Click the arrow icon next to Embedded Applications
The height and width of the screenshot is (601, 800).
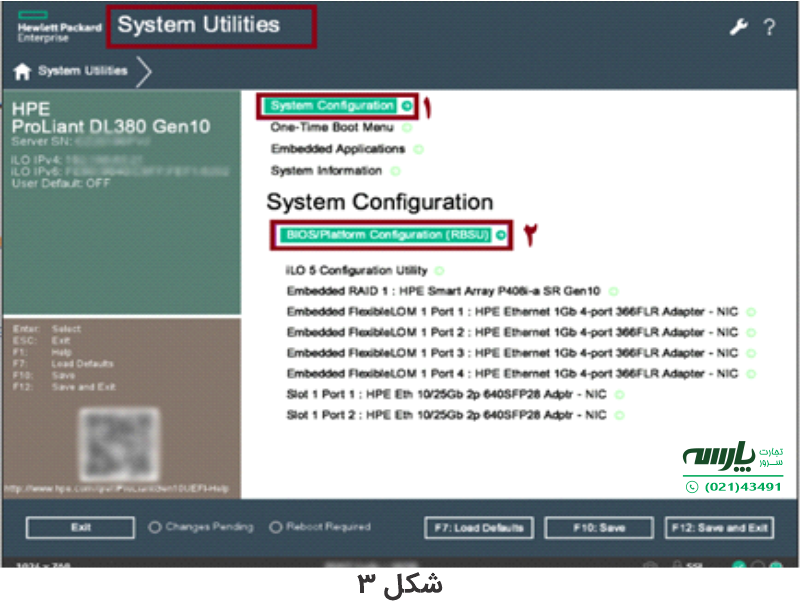point(418,149)
